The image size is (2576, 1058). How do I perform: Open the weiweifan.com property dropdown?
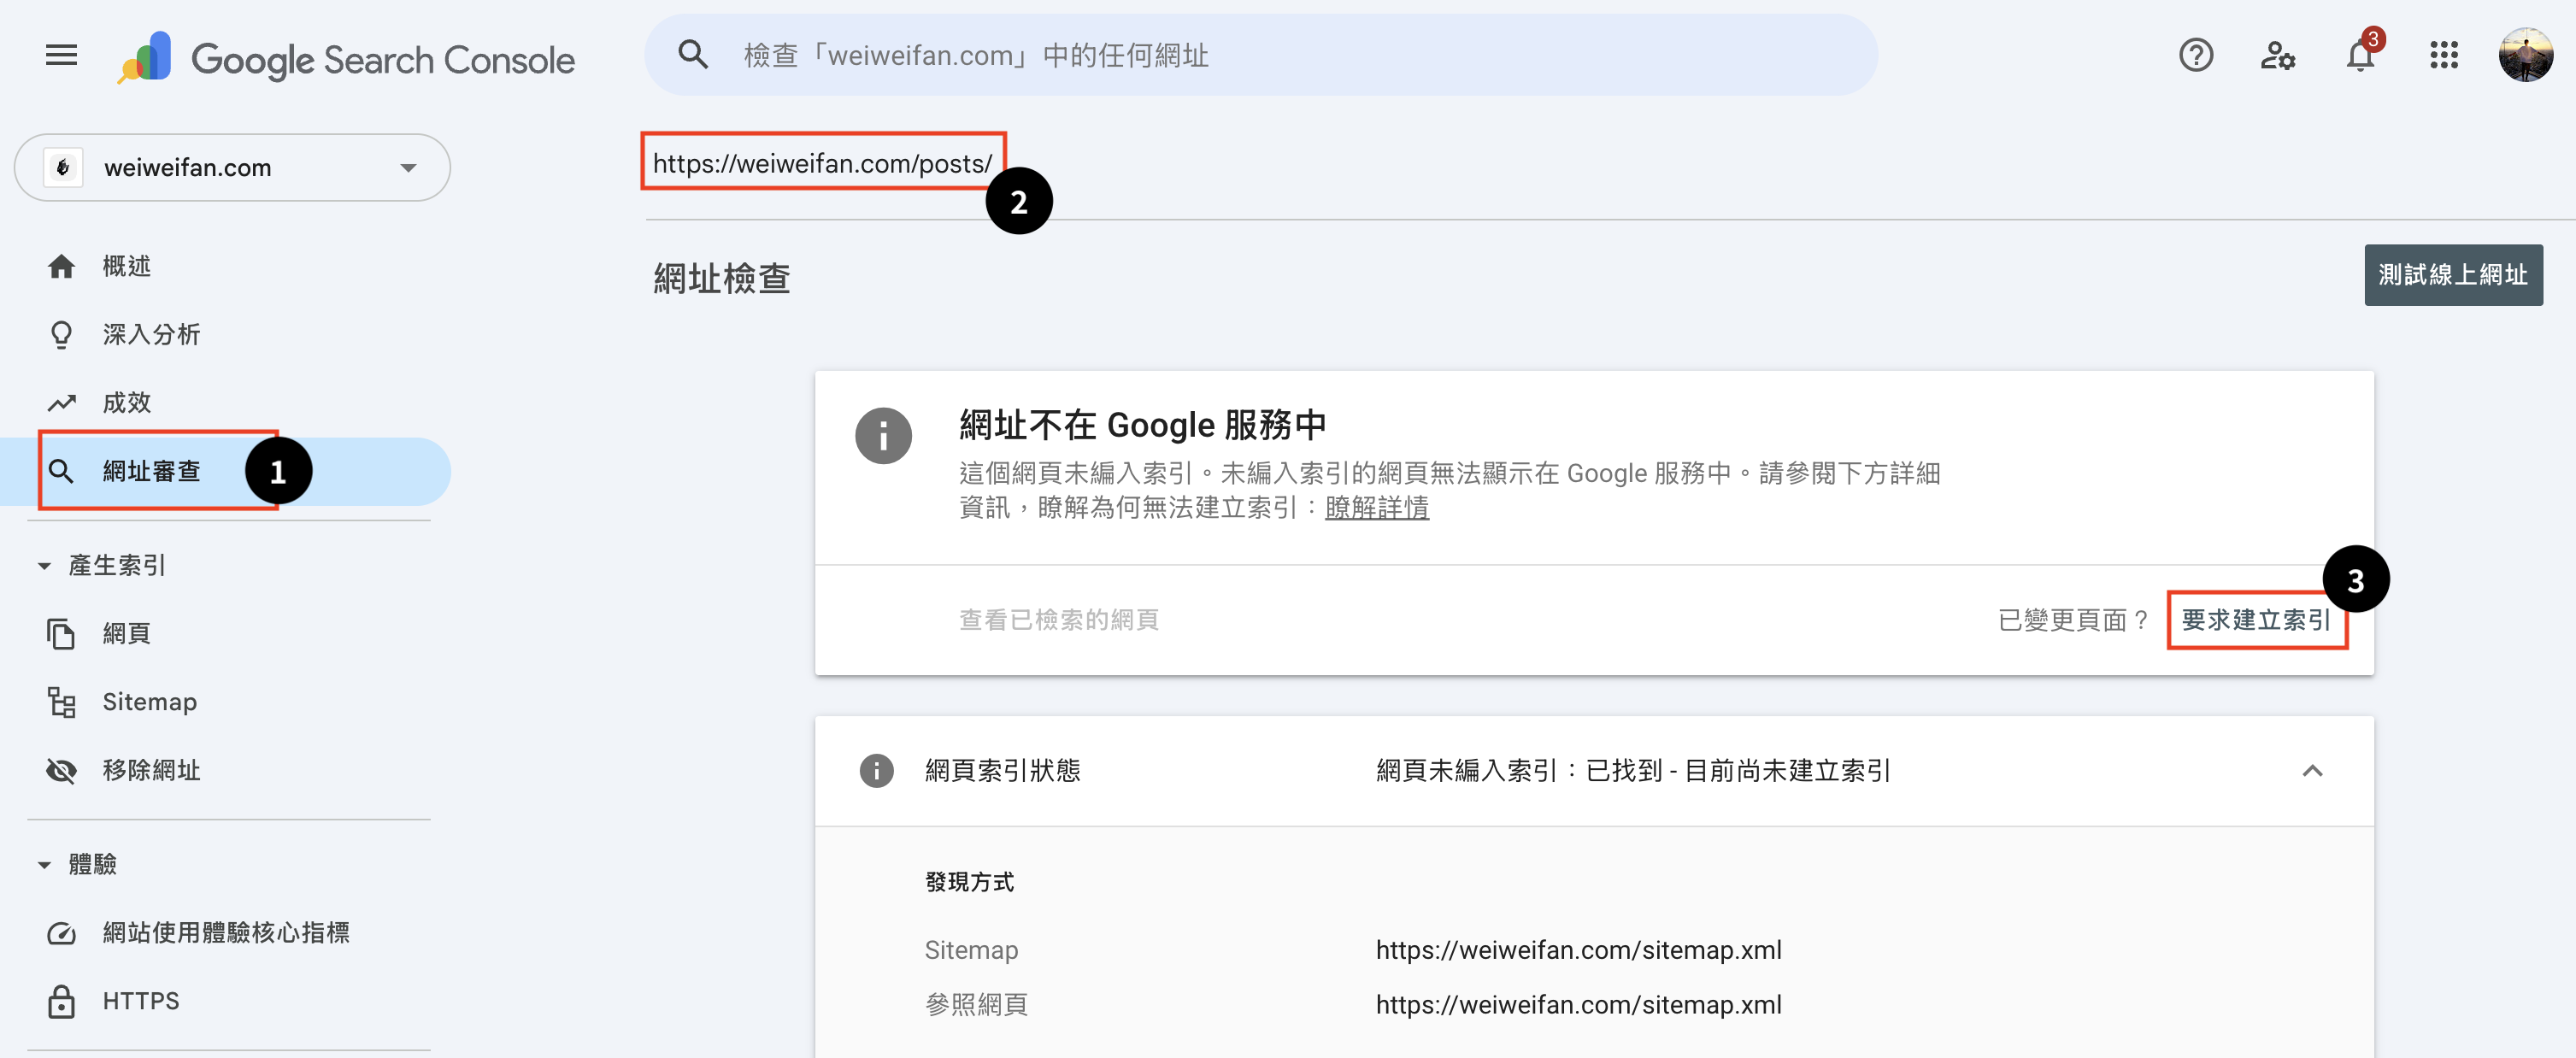point(232,167)
